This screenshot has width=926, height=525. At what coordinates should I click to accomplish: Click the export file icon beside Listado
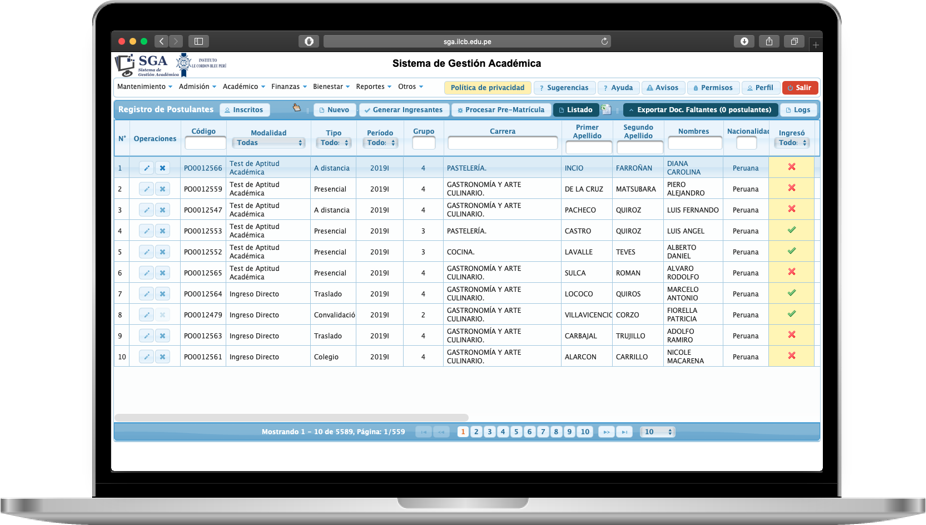(x=607, y=110)
